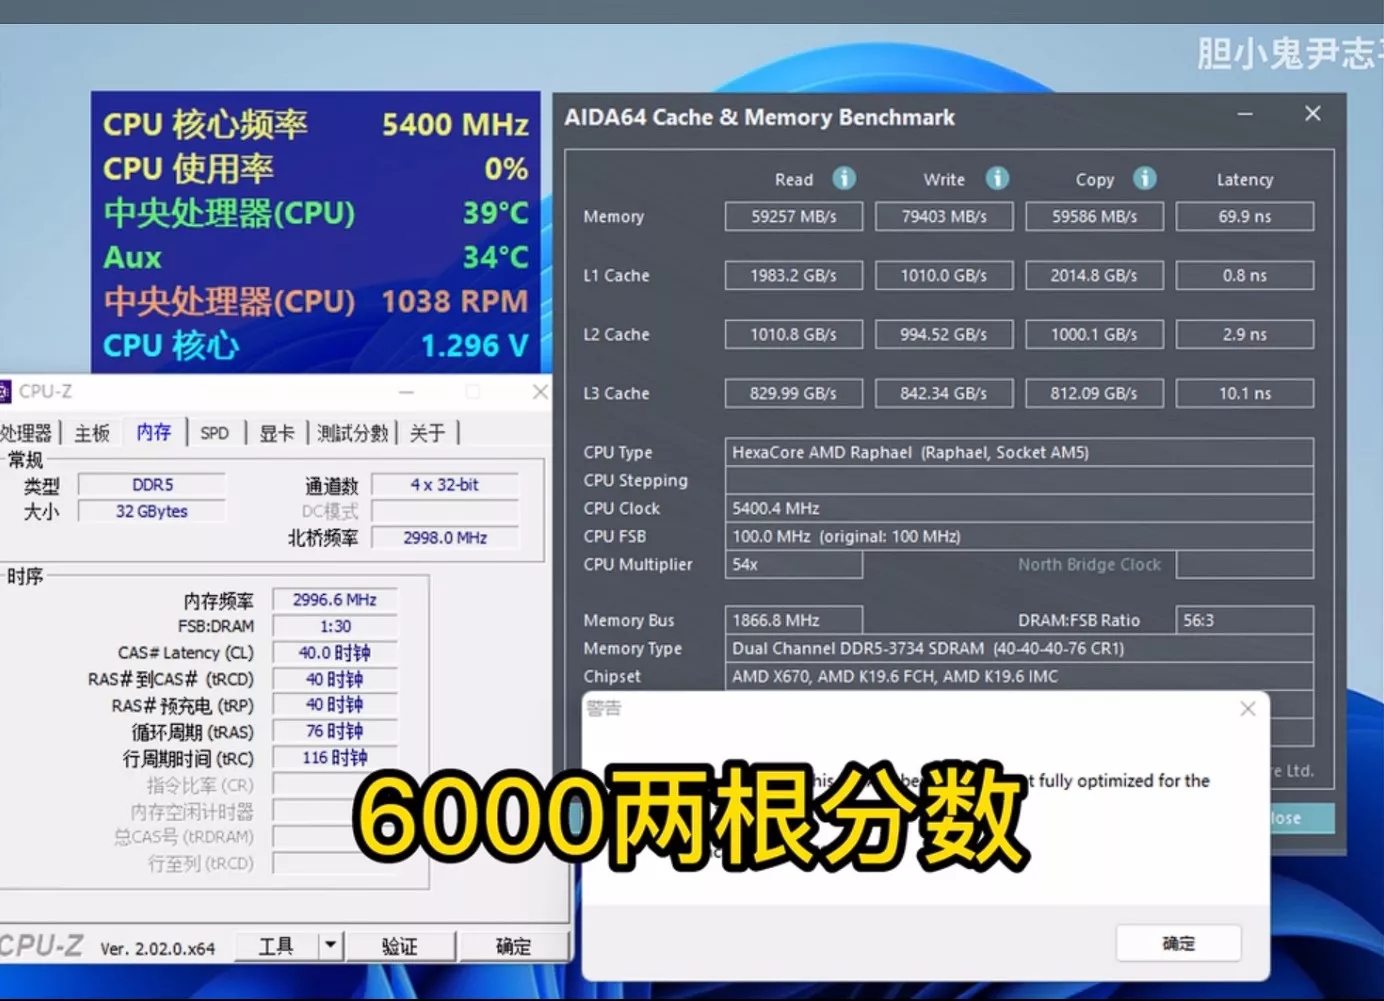Viewport: 1384px width, 1001px height.
Task: Click the tRP value 40 时钟
Action: coord(335,705)
